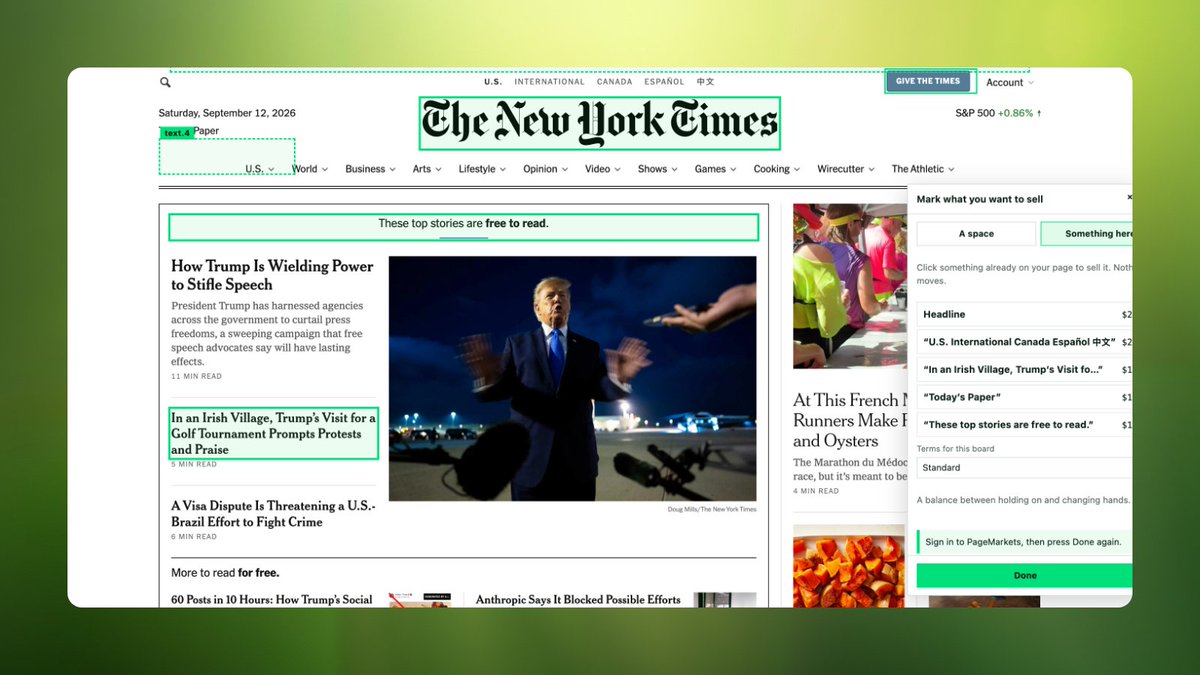
Task: Click The New York Times masthead logo
Action: coord(599,123)
